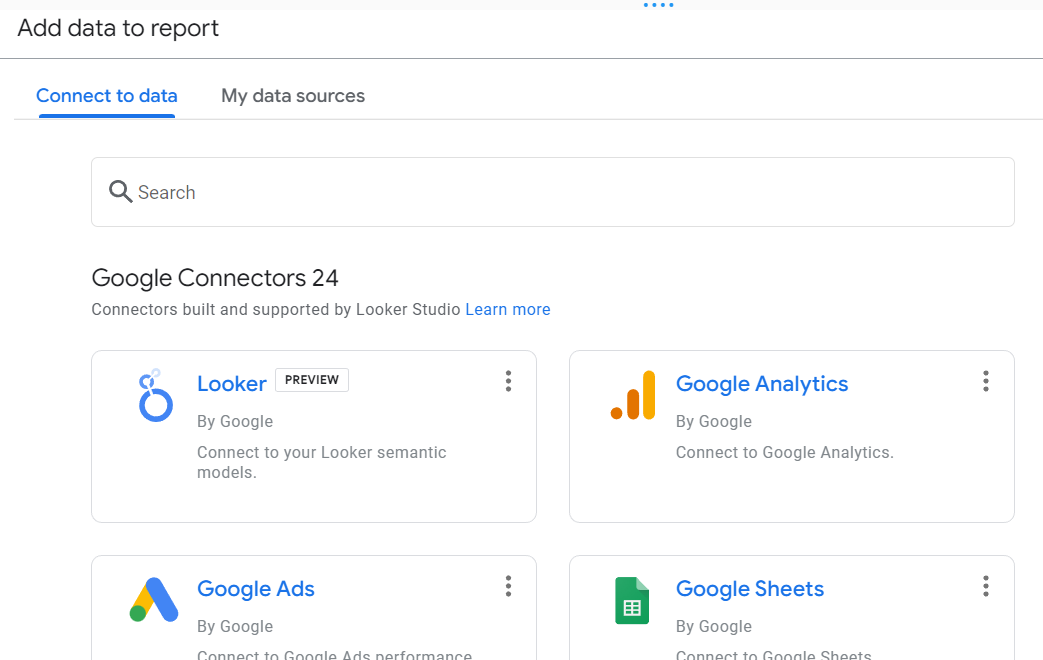Follow the Learn more link
Screen dimensions: 1043x660
pos(508,310)
